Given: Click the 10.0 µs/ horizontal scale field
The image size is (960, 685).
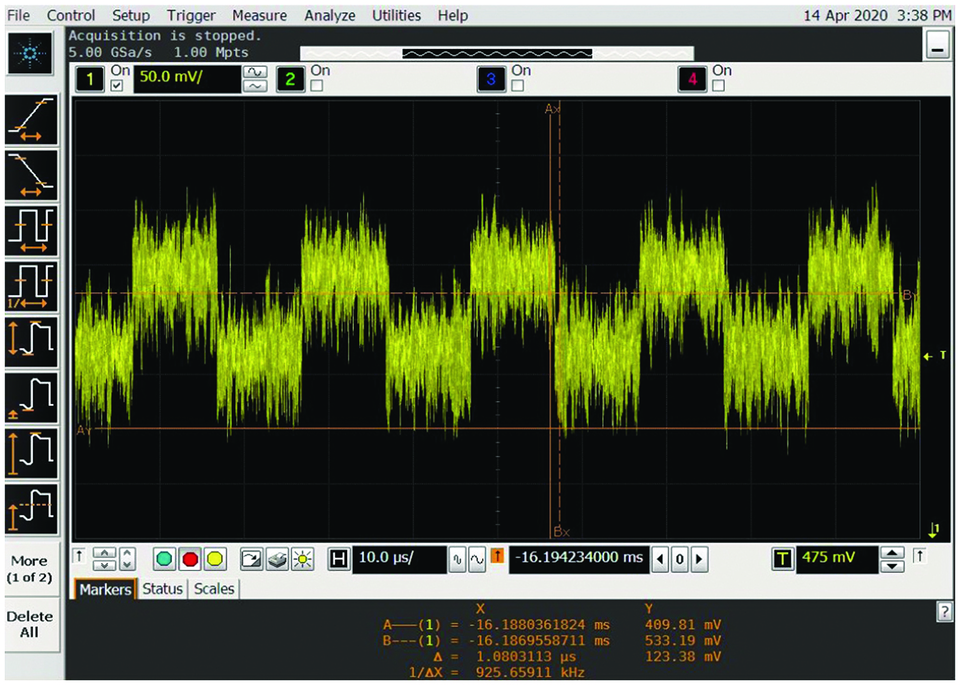Looking at the screenshot, I should click(399, 559).
